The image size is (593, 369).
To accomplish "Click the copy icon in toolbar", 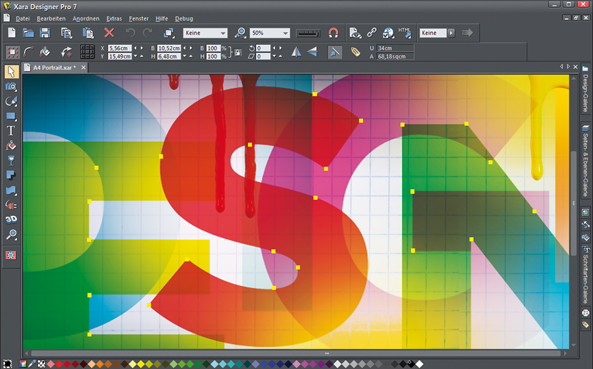I will pos(67,33).
